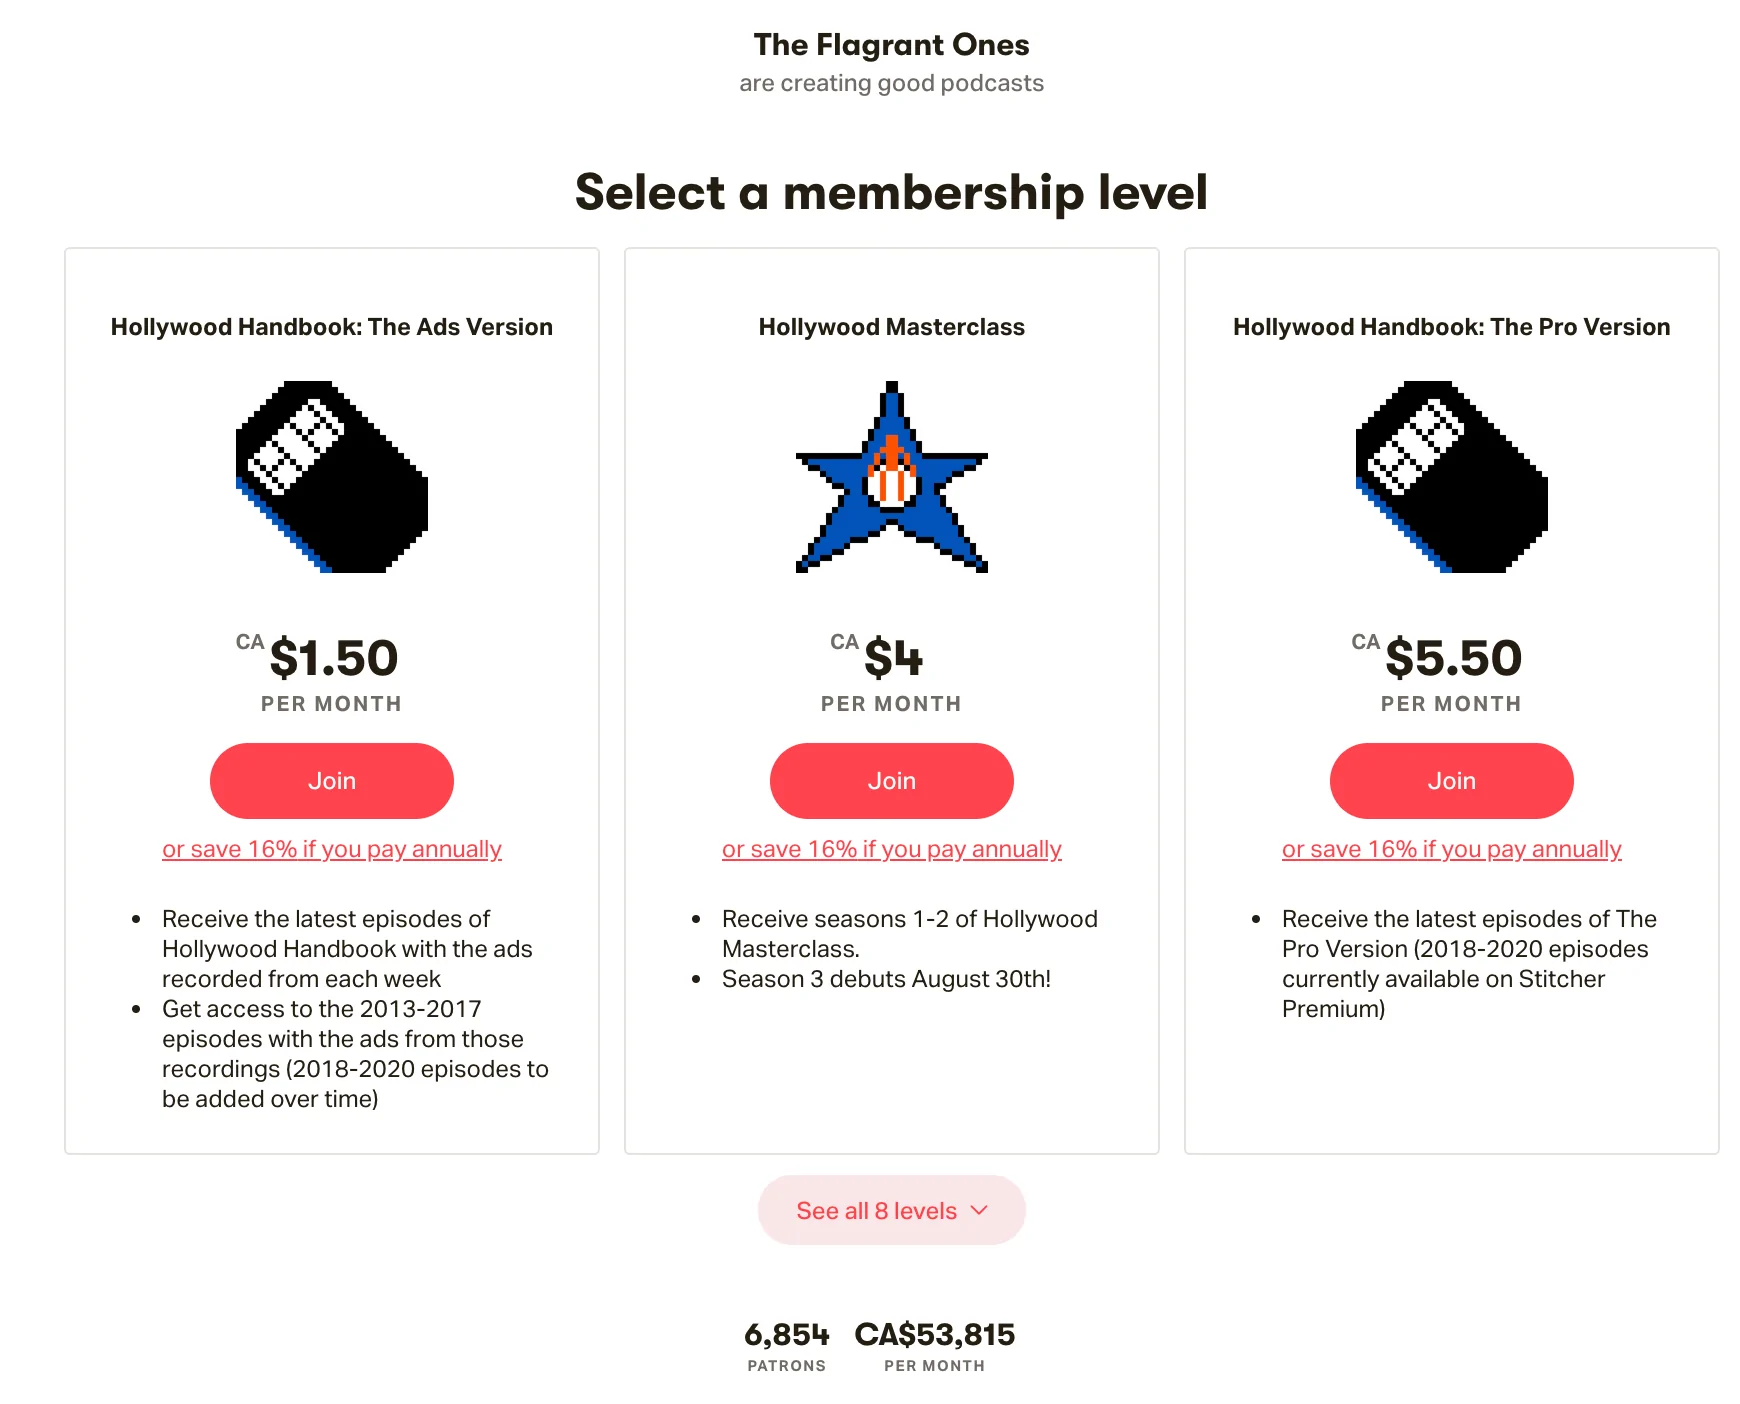
Task: Click the CA$4 per month price
Action: [893, 658]
